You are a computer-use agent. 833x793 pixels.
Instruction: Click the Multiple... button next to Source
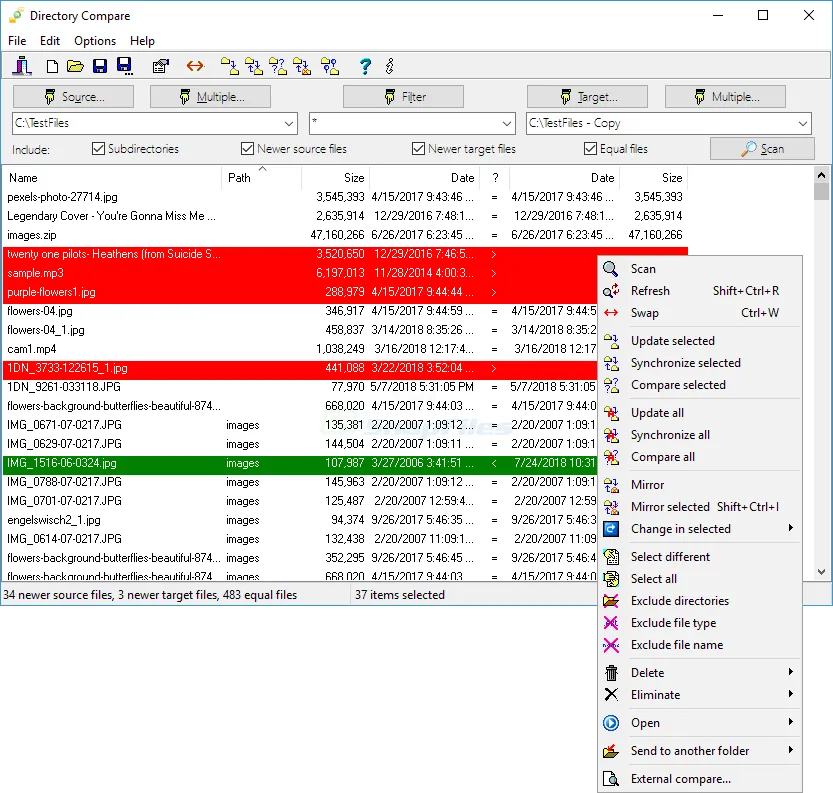210,97
